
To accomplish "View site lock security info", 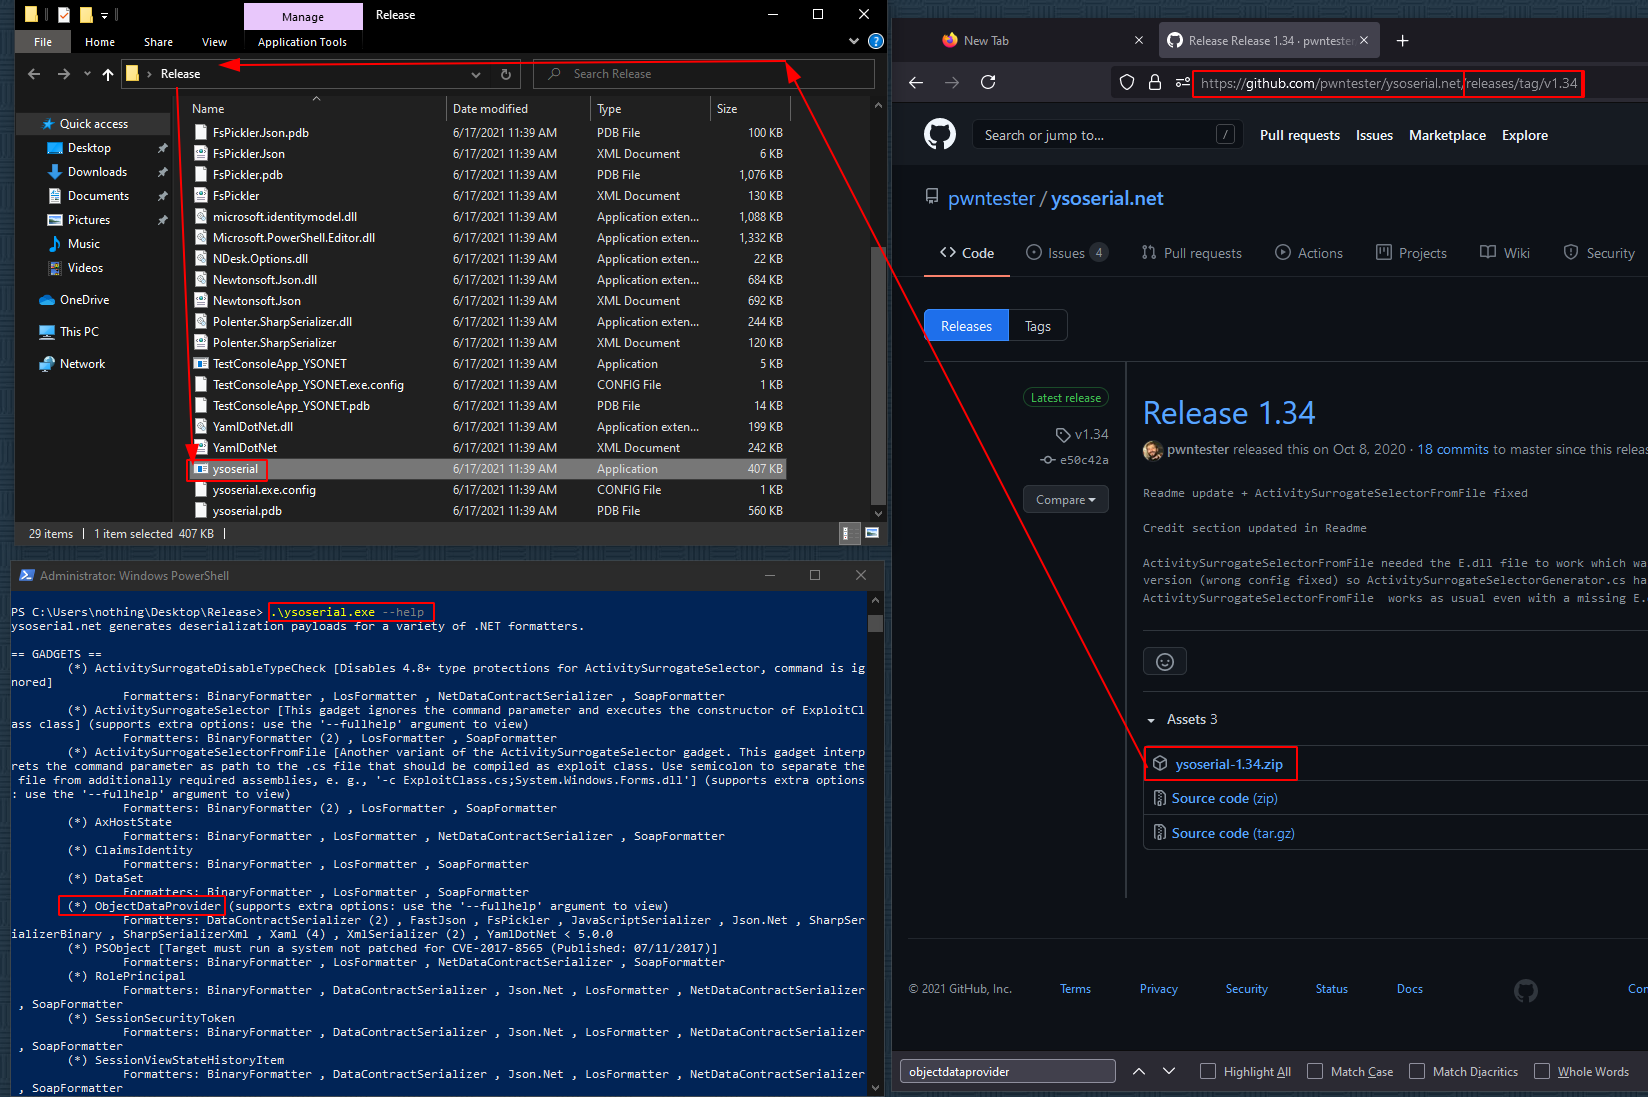I will pyautogui.click(x=1155, y=82).
